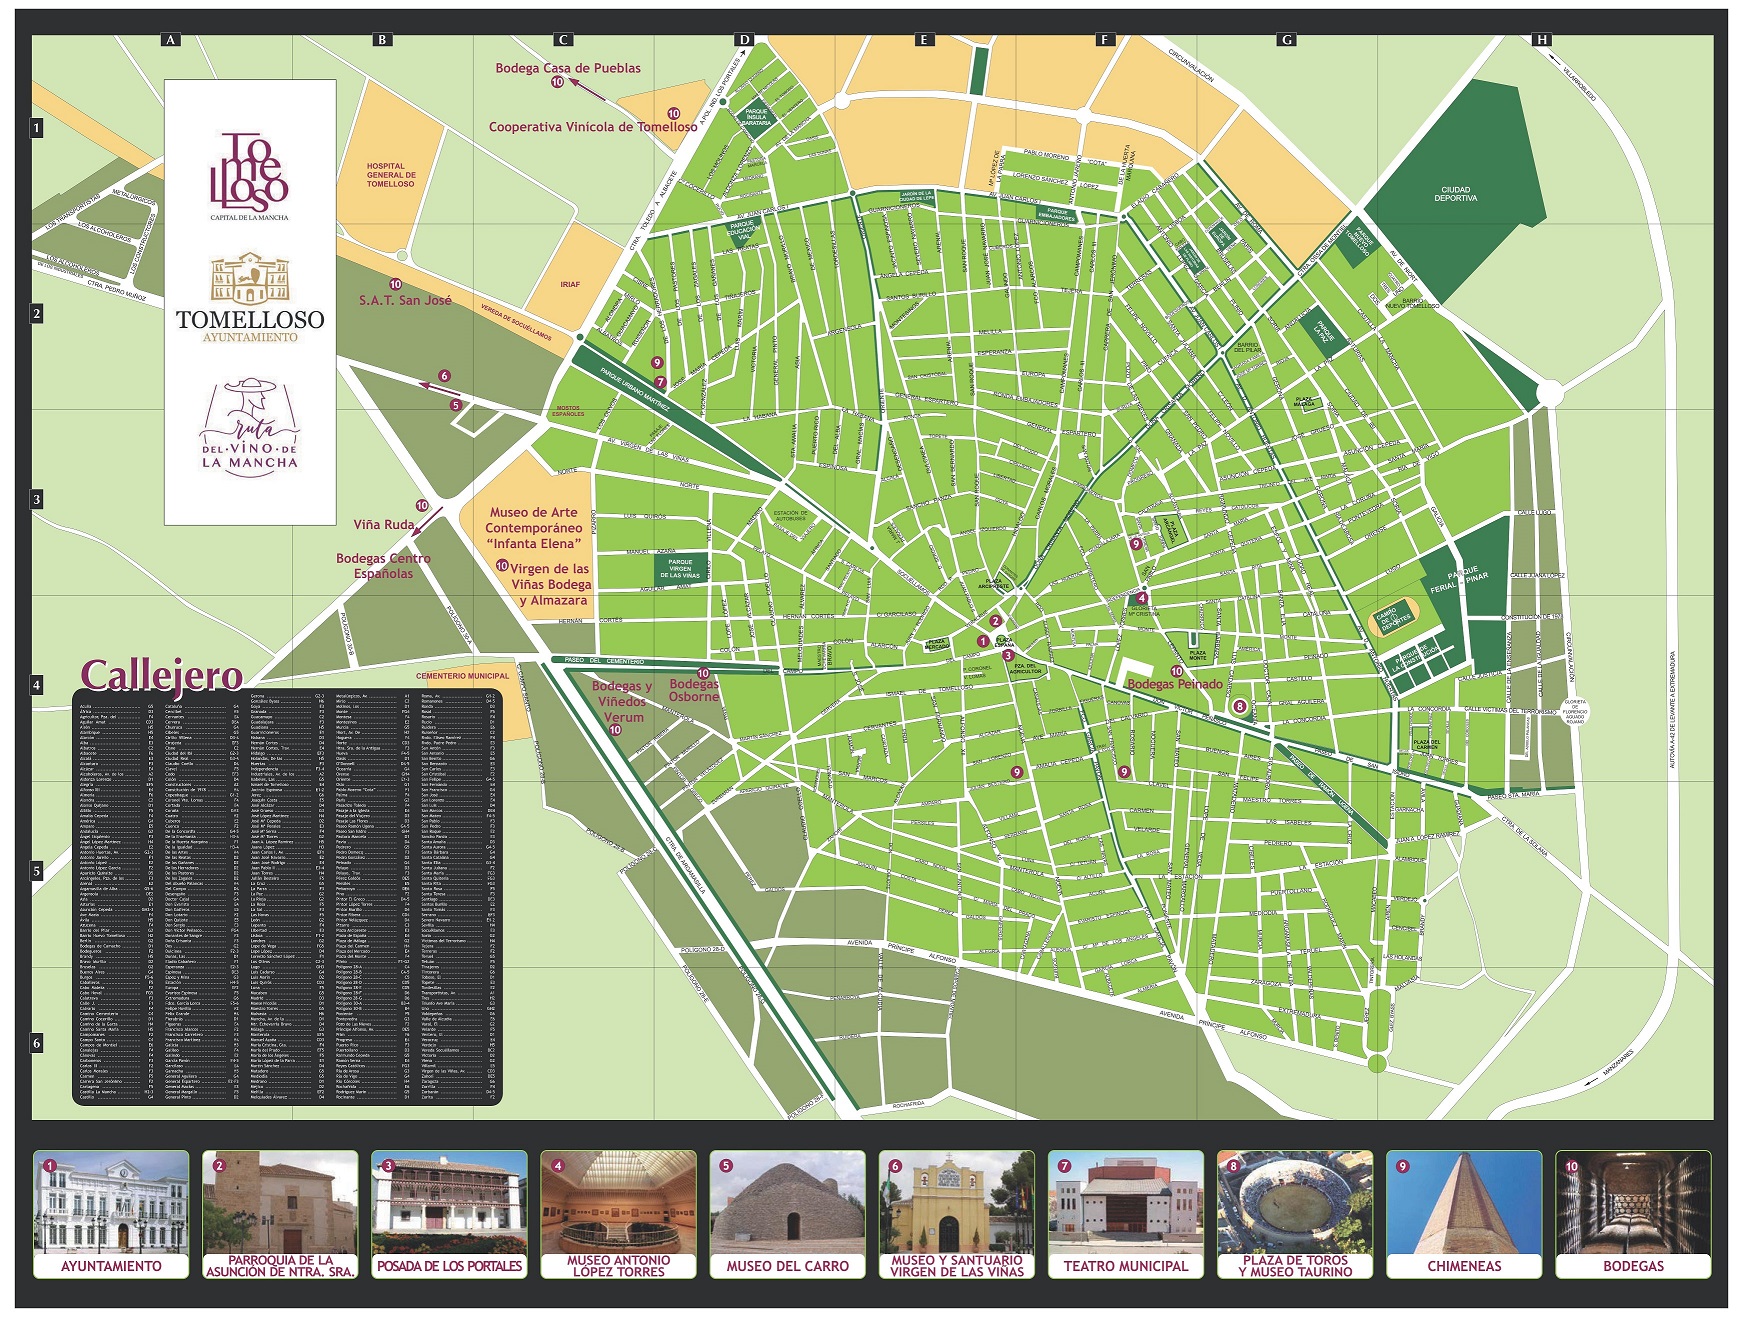Click marker 10 above S.A.T. San José
The height and width of the screenshot is (1317, 1743).
coord(395,285)
